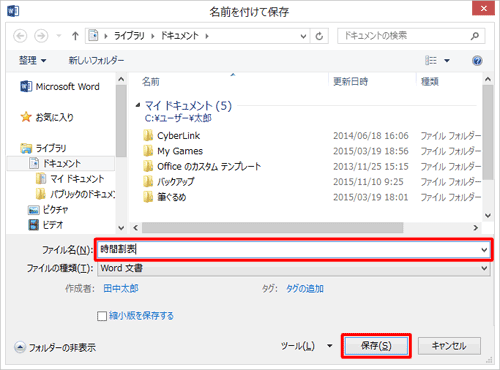Screen dimensions: 500x370
Task: Click the 筆ぐるめ folder icon
Action: coord(148,197)
